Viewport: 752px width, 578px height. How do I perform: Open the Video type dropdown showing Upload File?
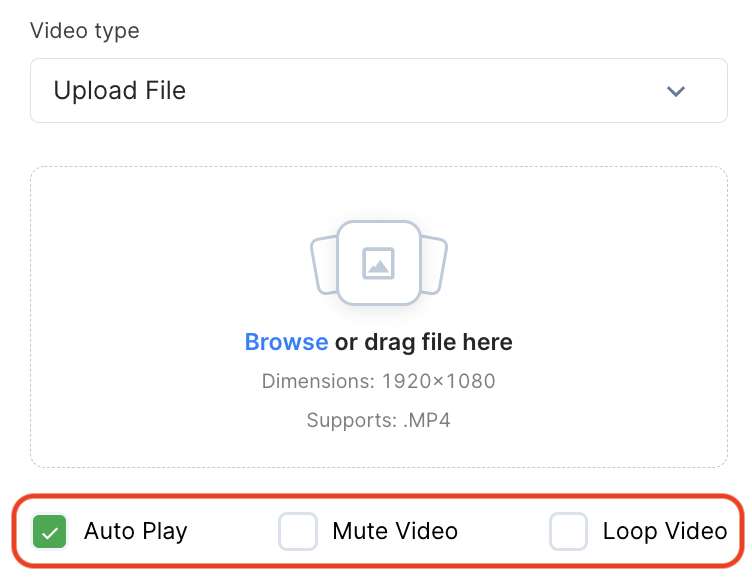[x=379, y=91]
